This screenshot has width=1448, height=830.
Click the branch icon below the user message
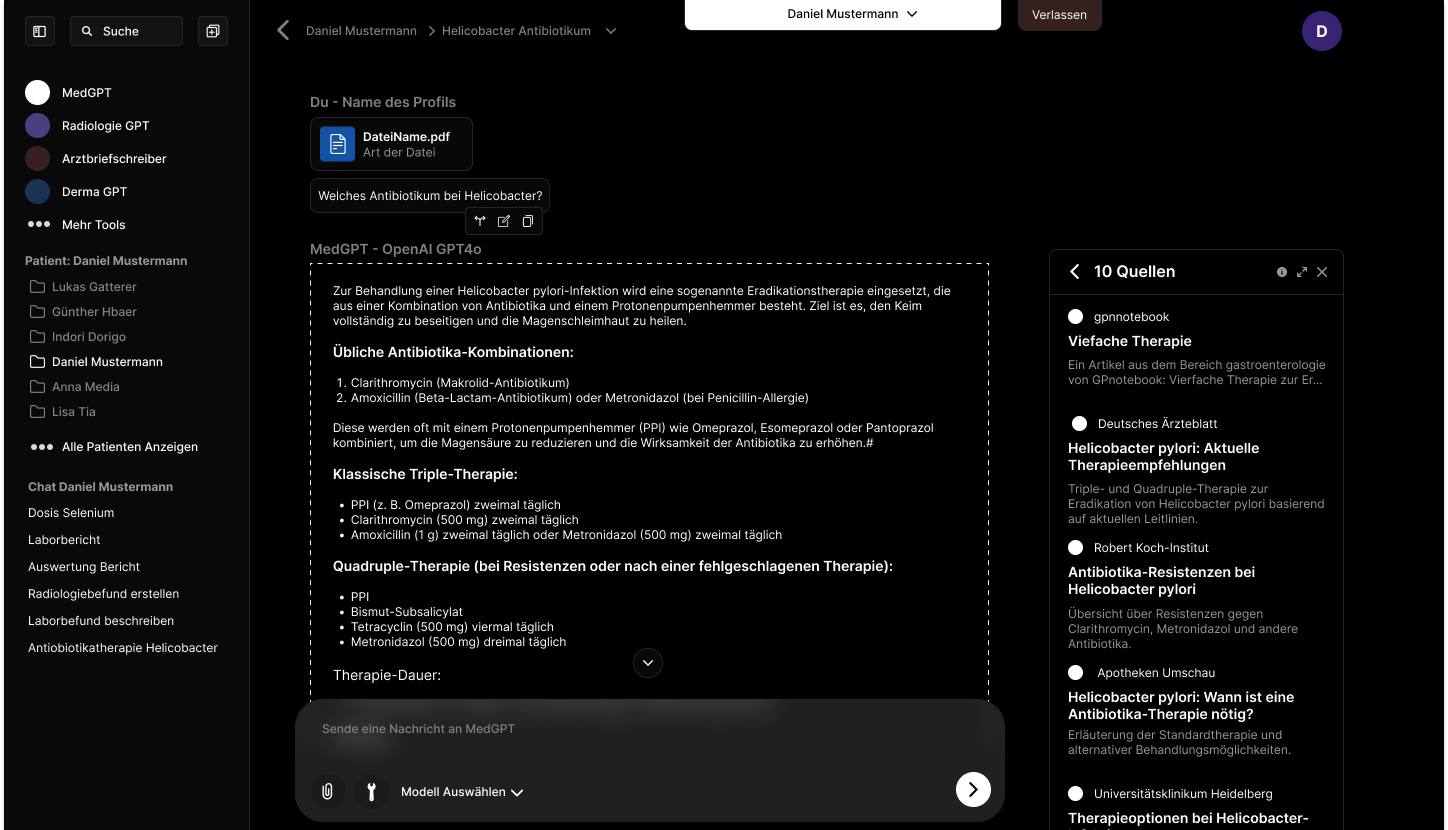pyautogui.click(x=480, y=221)
